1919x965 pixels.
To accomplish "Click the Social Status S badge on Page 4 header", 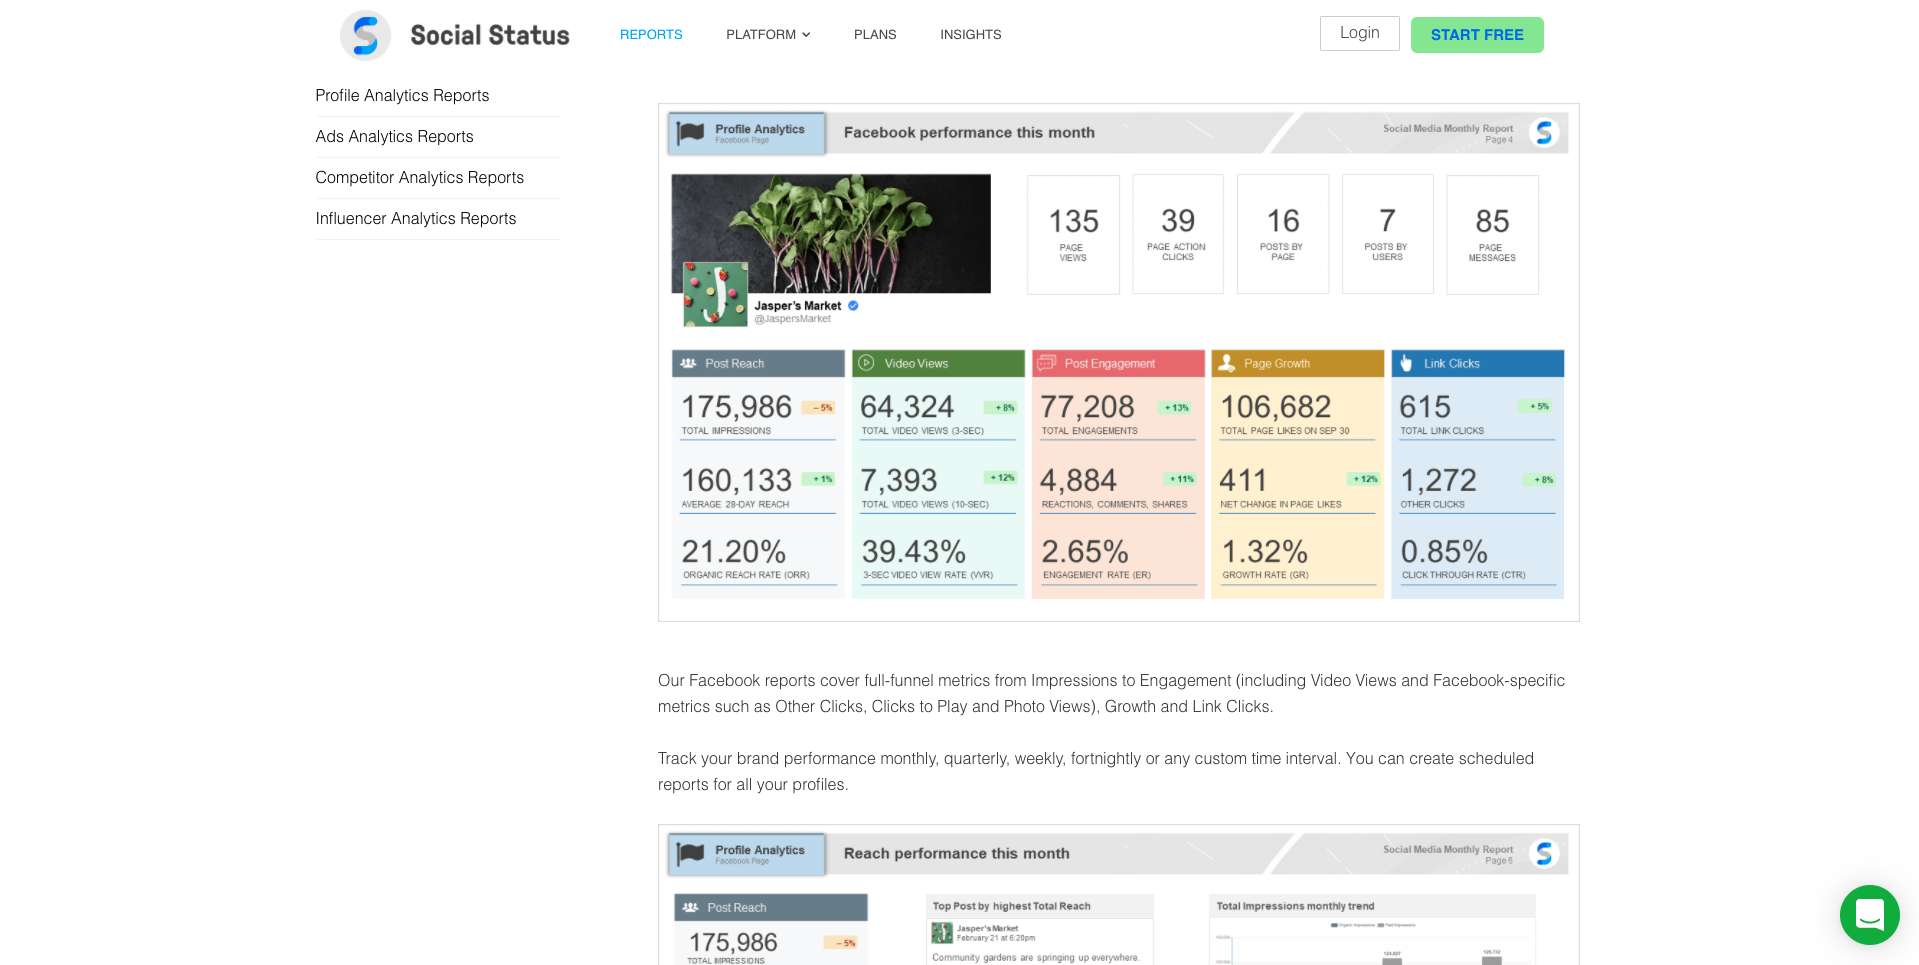I will click(1544, 132).
